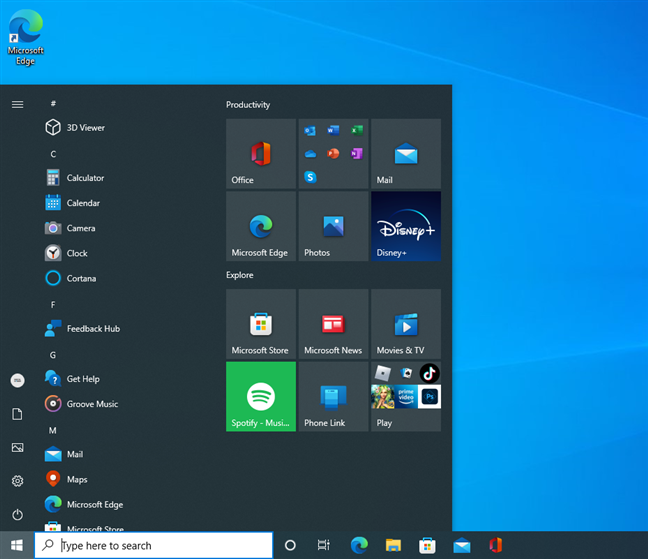
Task: Open Task View on the taskbar
Action: (324, 545)
